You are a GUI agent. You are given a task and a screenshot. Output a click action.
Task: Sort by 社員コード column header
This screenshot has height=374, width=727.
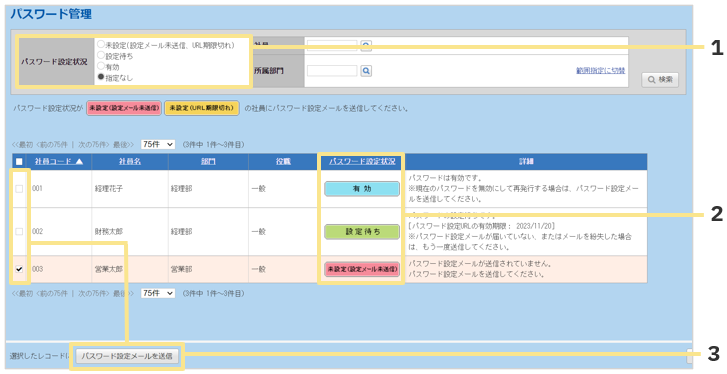(58, 161)
